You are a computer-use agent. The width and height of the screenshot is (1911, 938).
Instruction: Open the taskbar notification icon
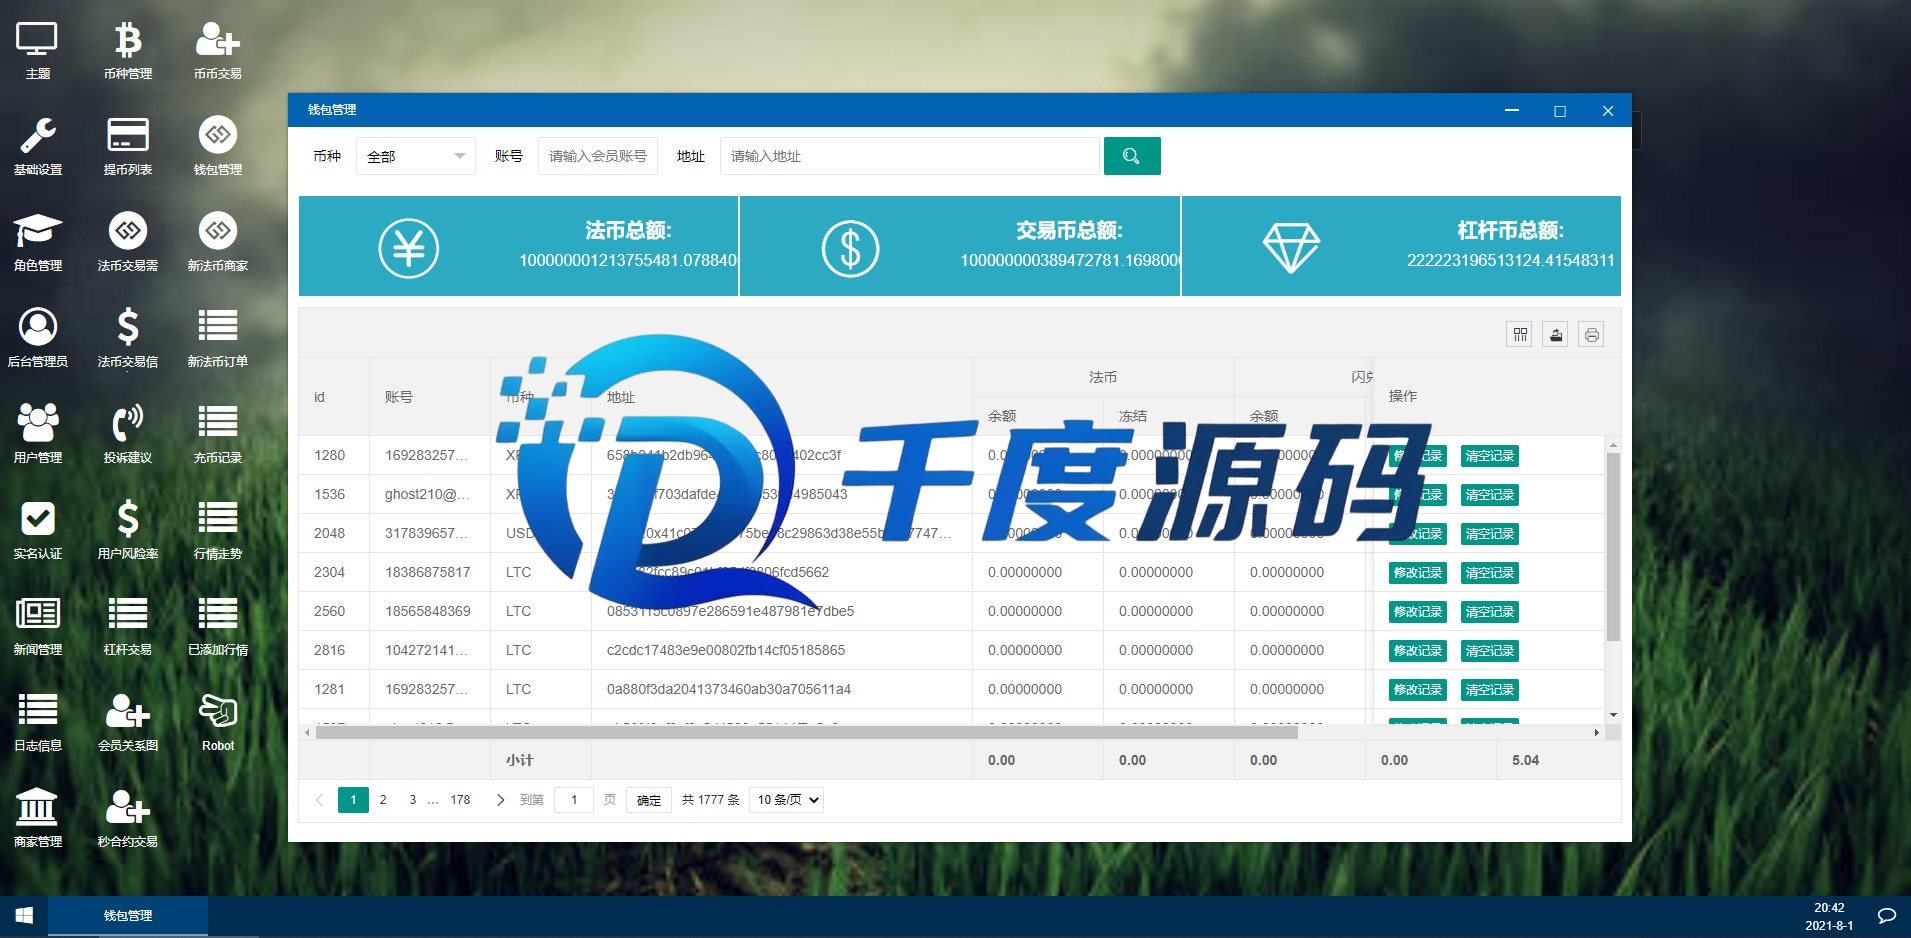pos(1887,916)
